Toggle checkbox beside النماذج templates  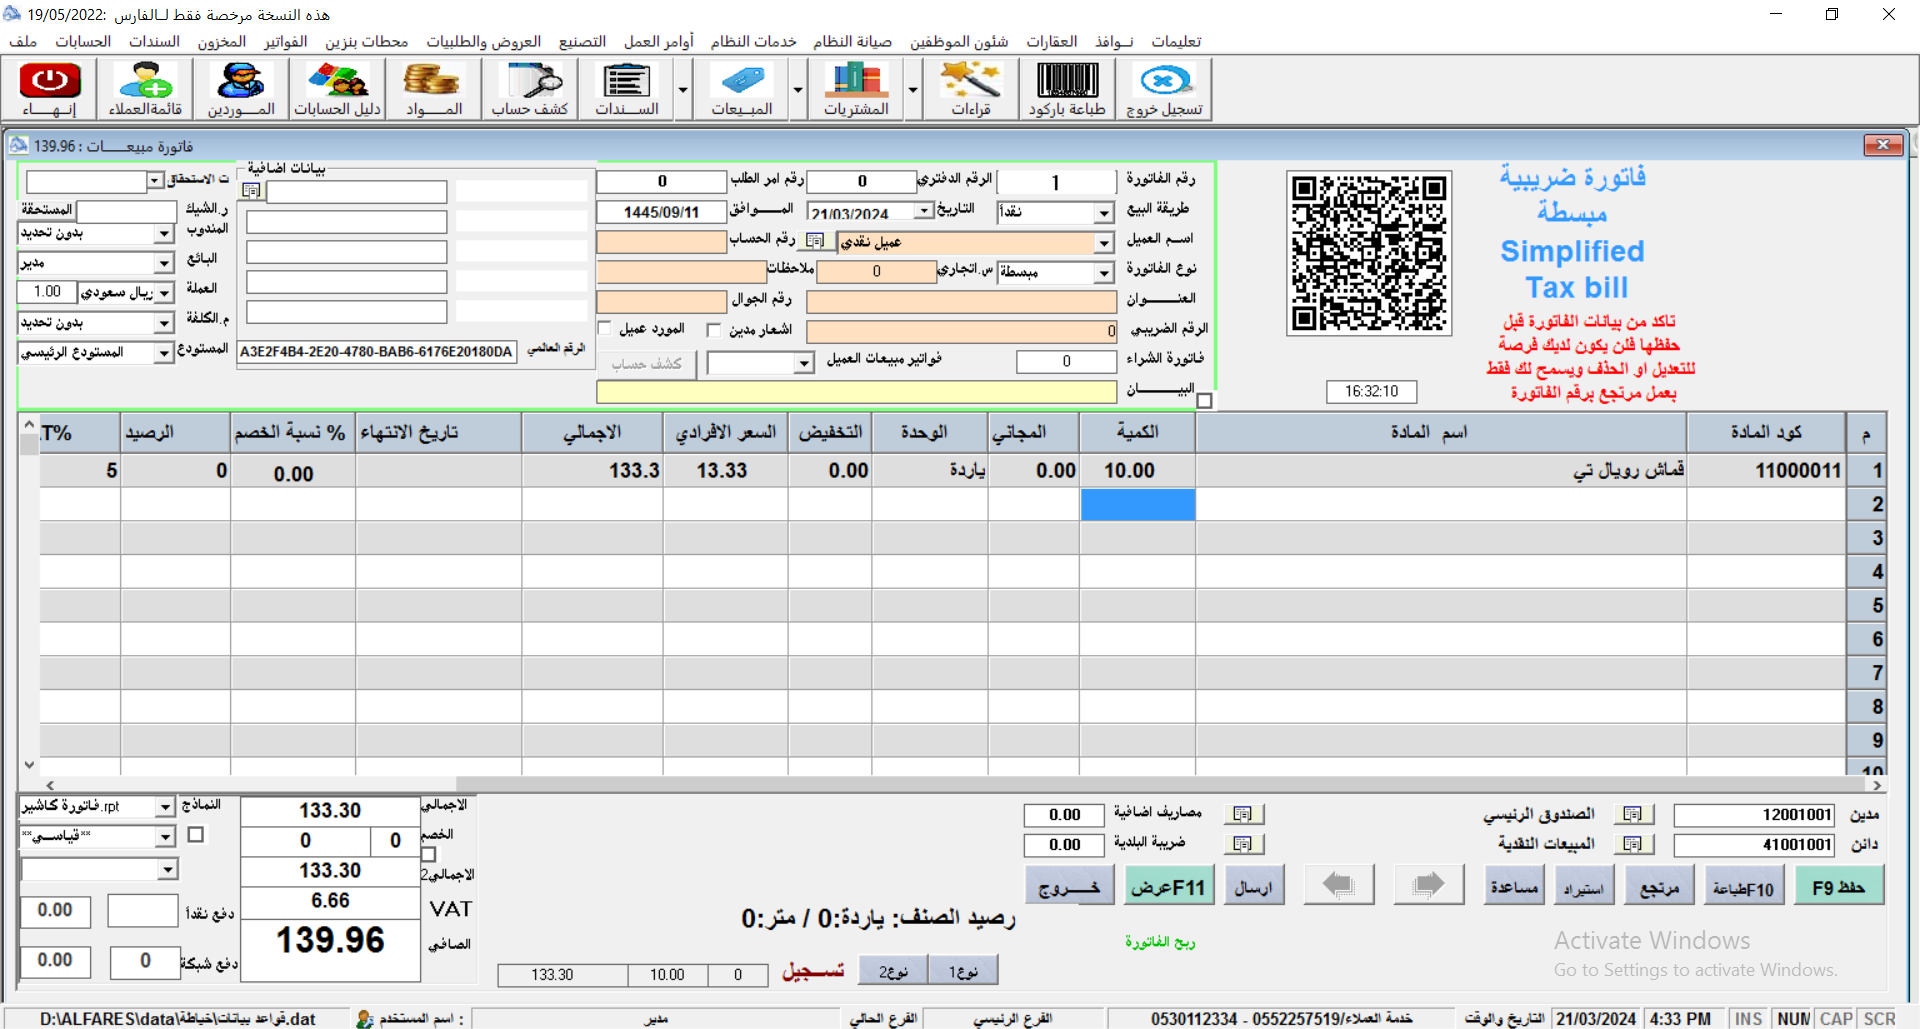click(x=196, y=834)
